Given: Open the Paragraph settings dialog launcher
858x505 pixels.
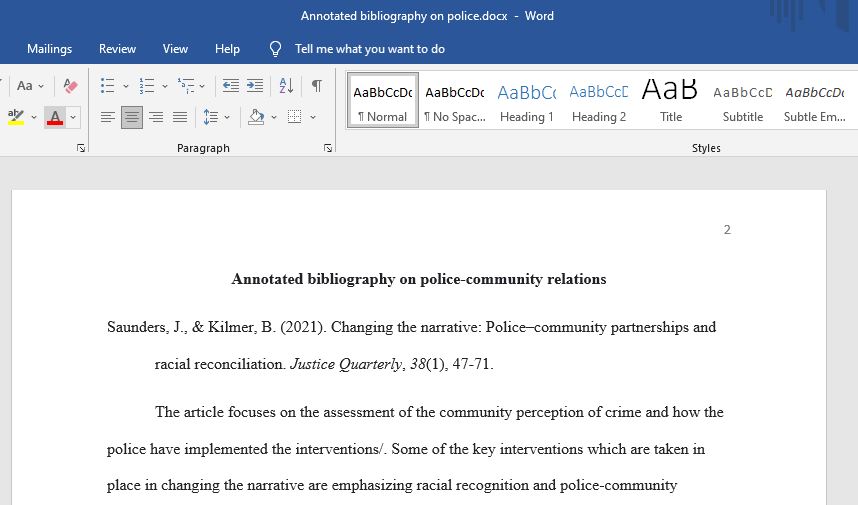Looking at the screenshot, I should (x=328, y=148).
